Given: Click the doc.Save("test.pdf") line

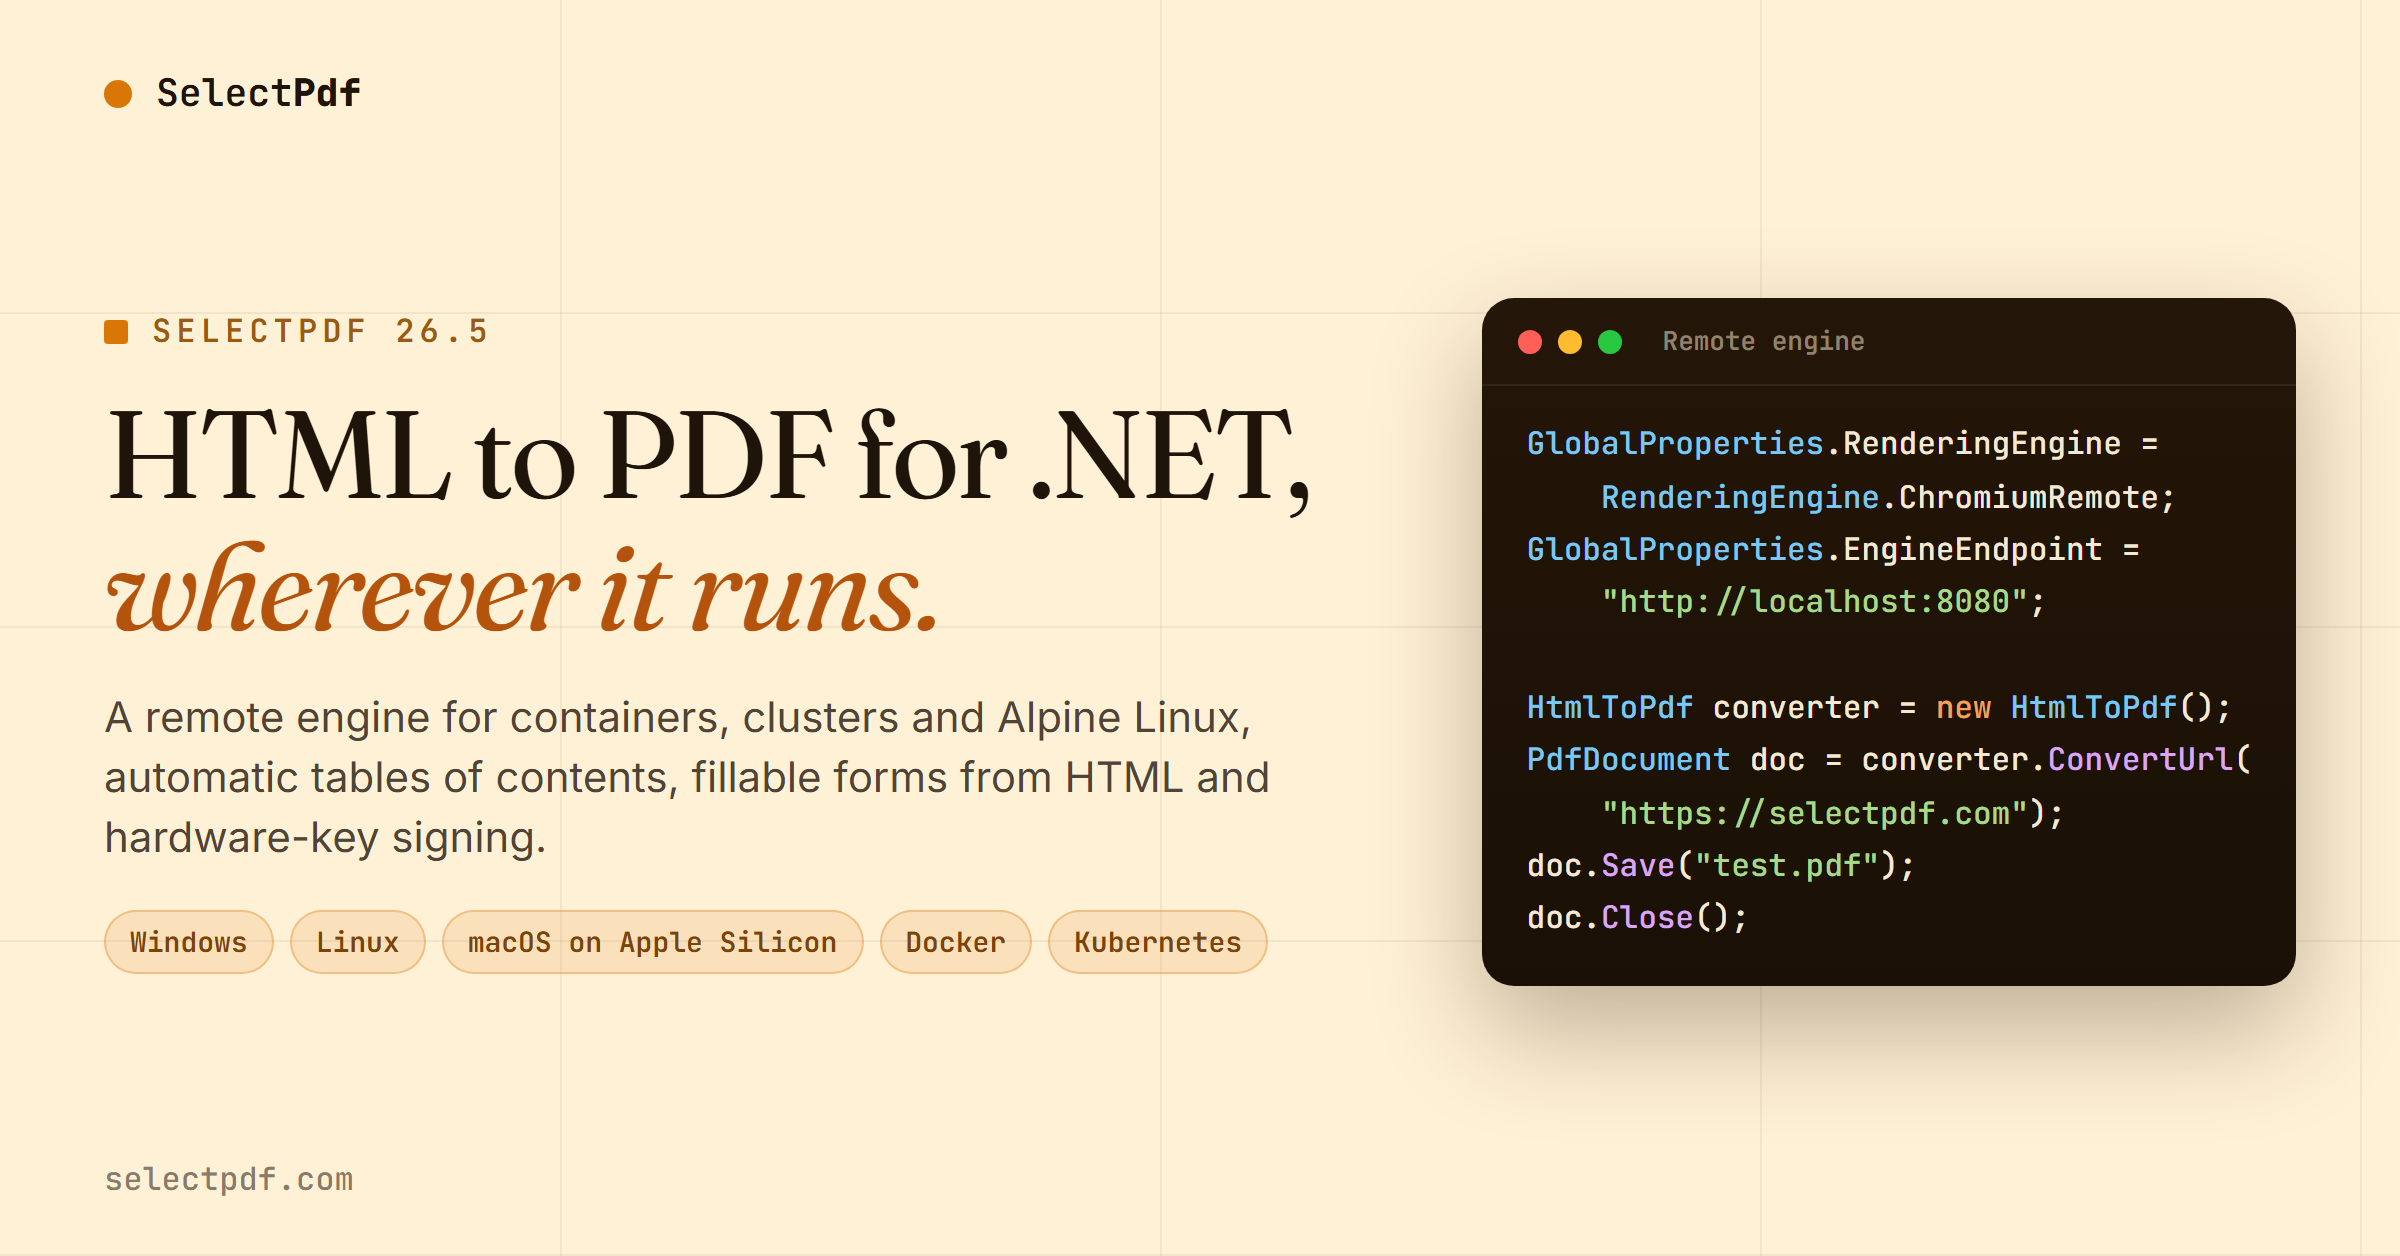Looking at the screenshot, I should pyautogui.click(x=1721, y=865).
